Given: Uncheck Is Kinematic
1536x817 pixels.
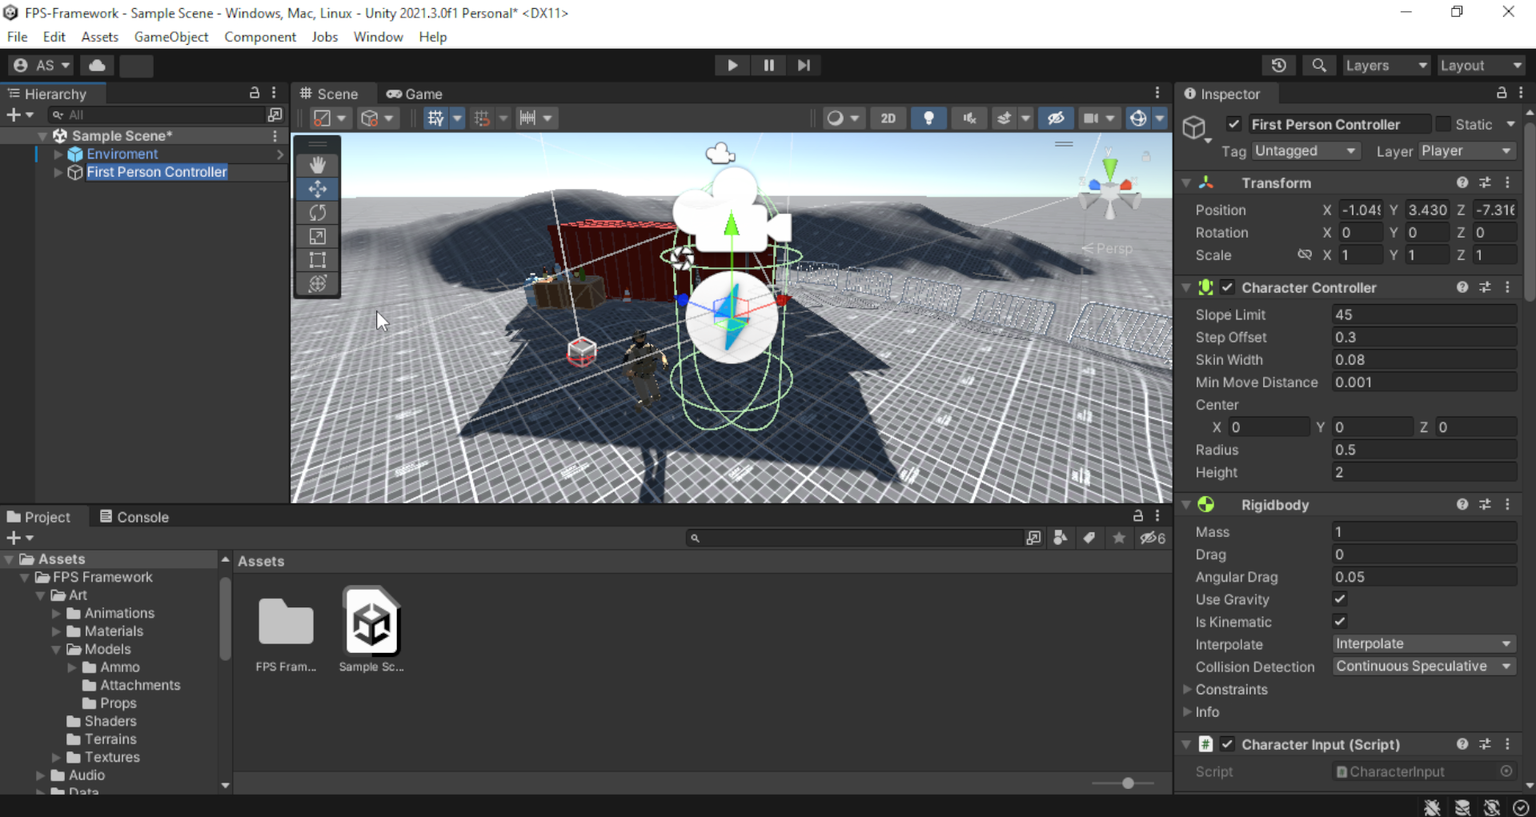Looking at the screenshot, I should pos(1339,621).
